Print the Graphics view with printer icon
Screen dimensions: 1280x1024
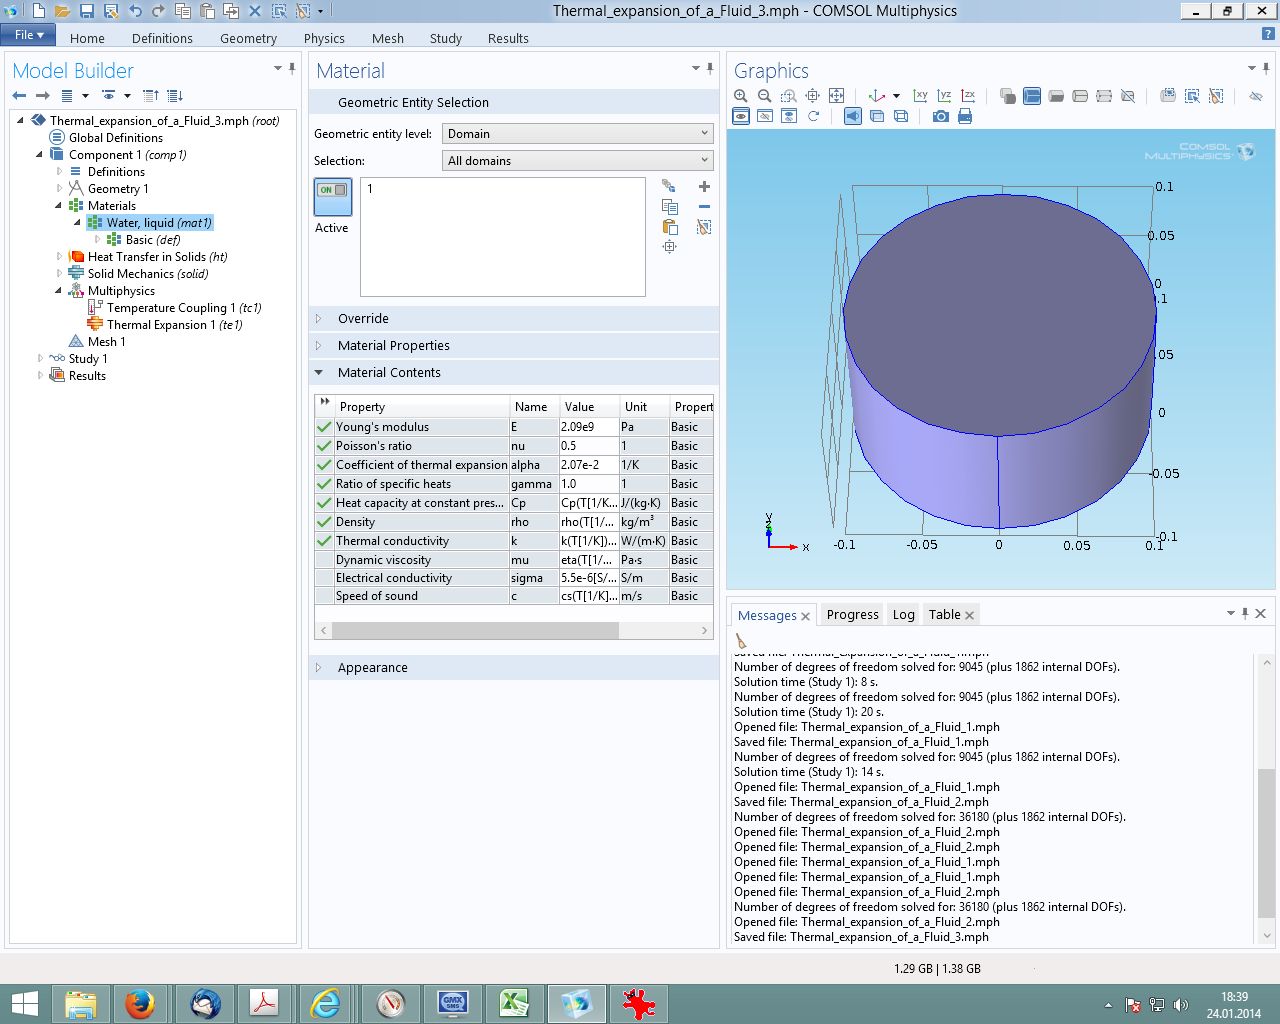point(965,117)
